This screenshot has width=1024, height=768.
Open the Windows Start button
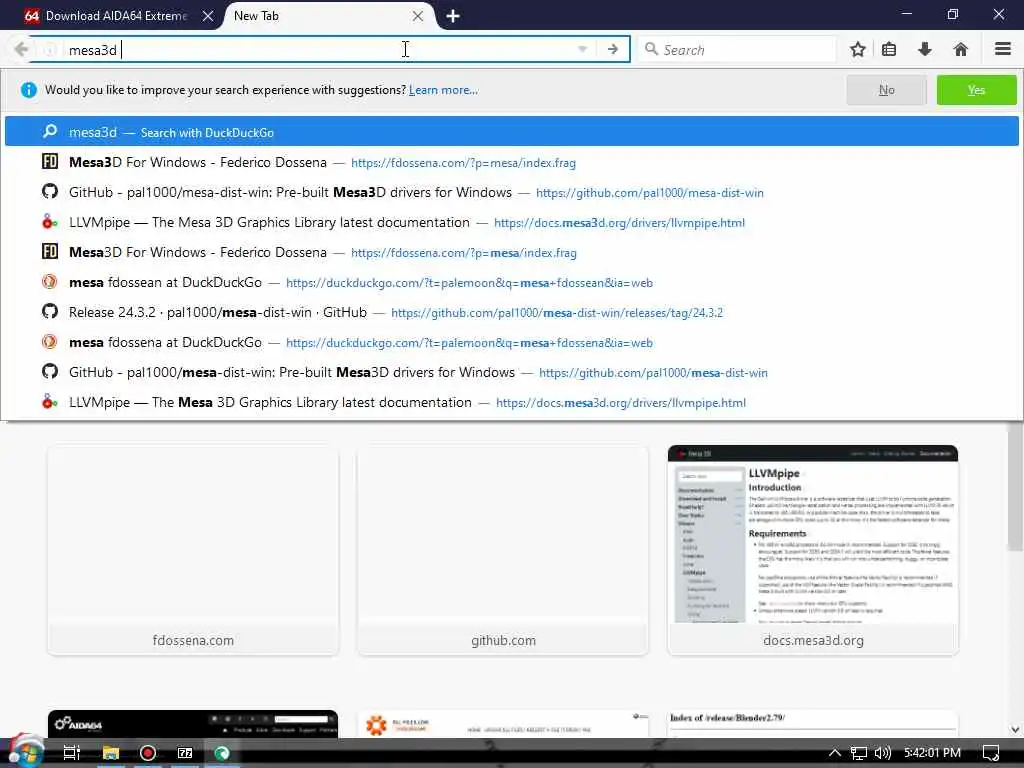(x=25, y=752)
